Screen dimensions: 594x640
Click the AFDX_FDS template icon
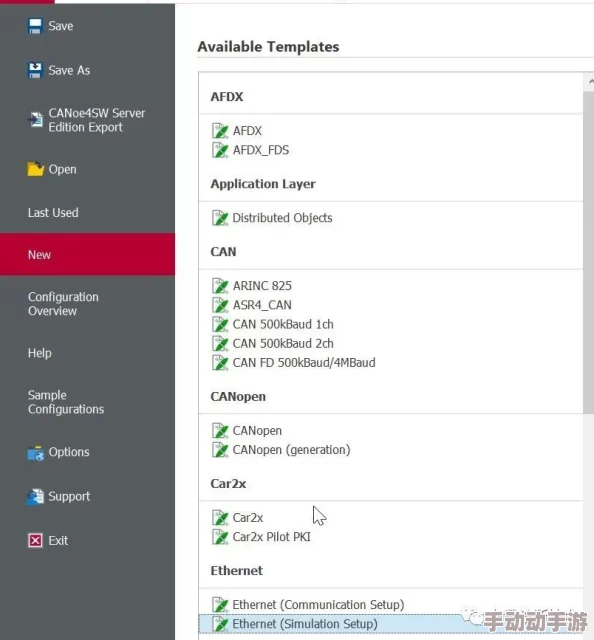pyautogui.click(x=220, y=150)
